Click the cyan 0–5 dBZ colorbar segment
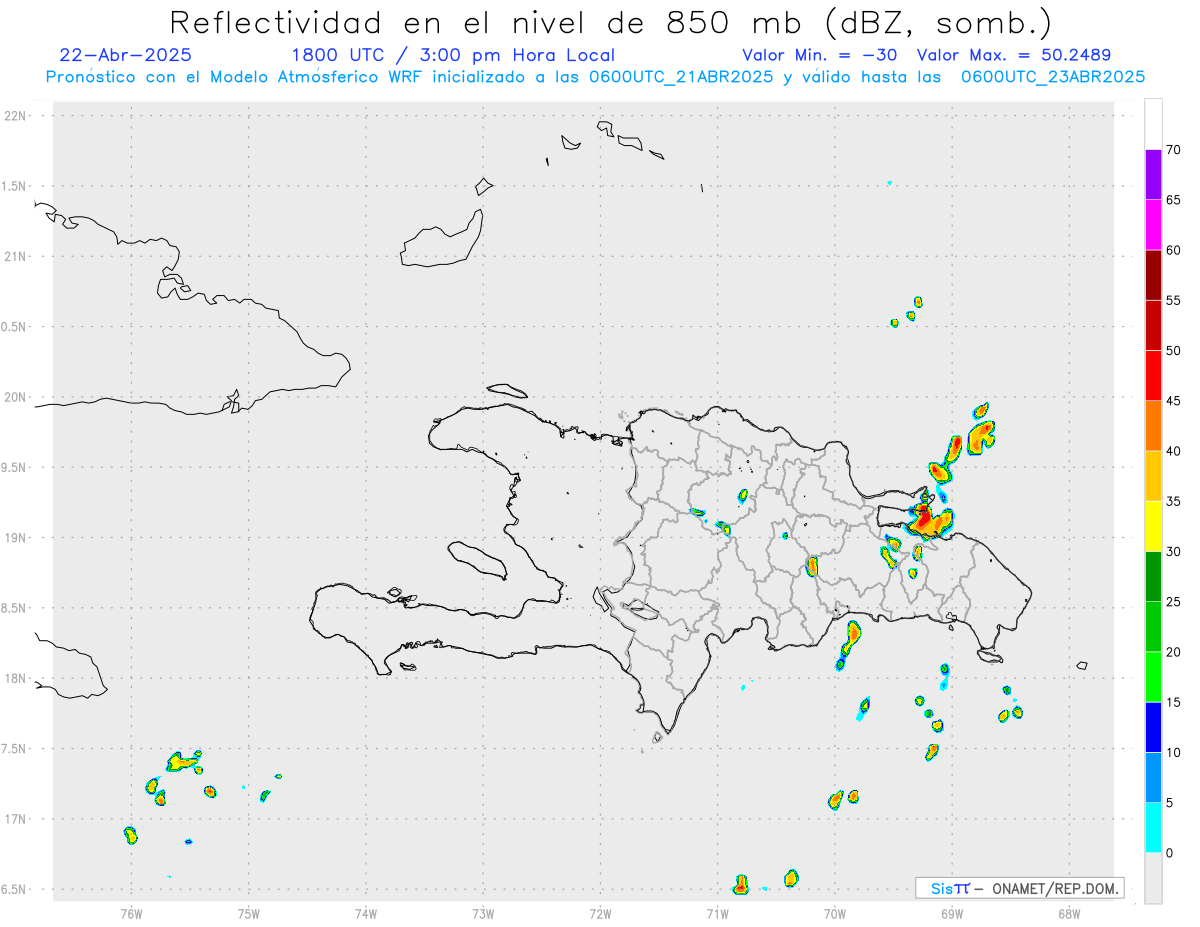The image size is (1200, 927). point(1153,828)
